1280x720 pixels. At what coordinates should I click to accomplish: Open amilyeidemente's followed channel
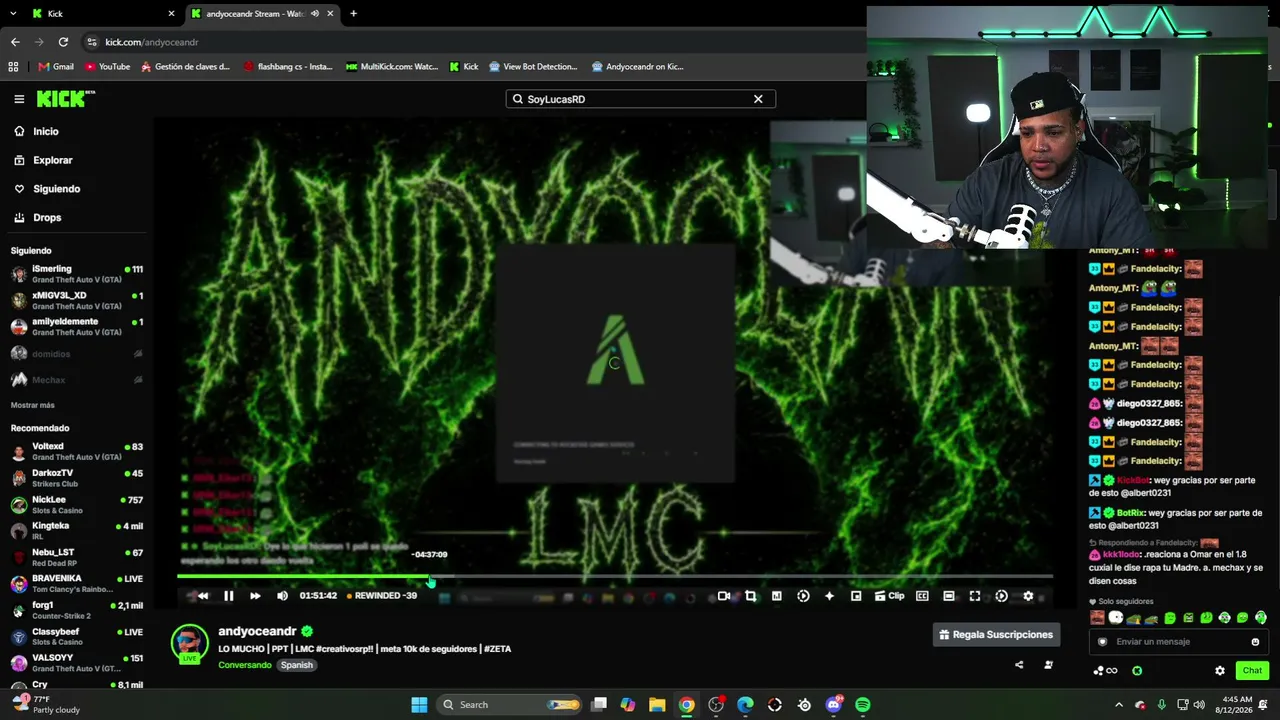tap(77, 327)
